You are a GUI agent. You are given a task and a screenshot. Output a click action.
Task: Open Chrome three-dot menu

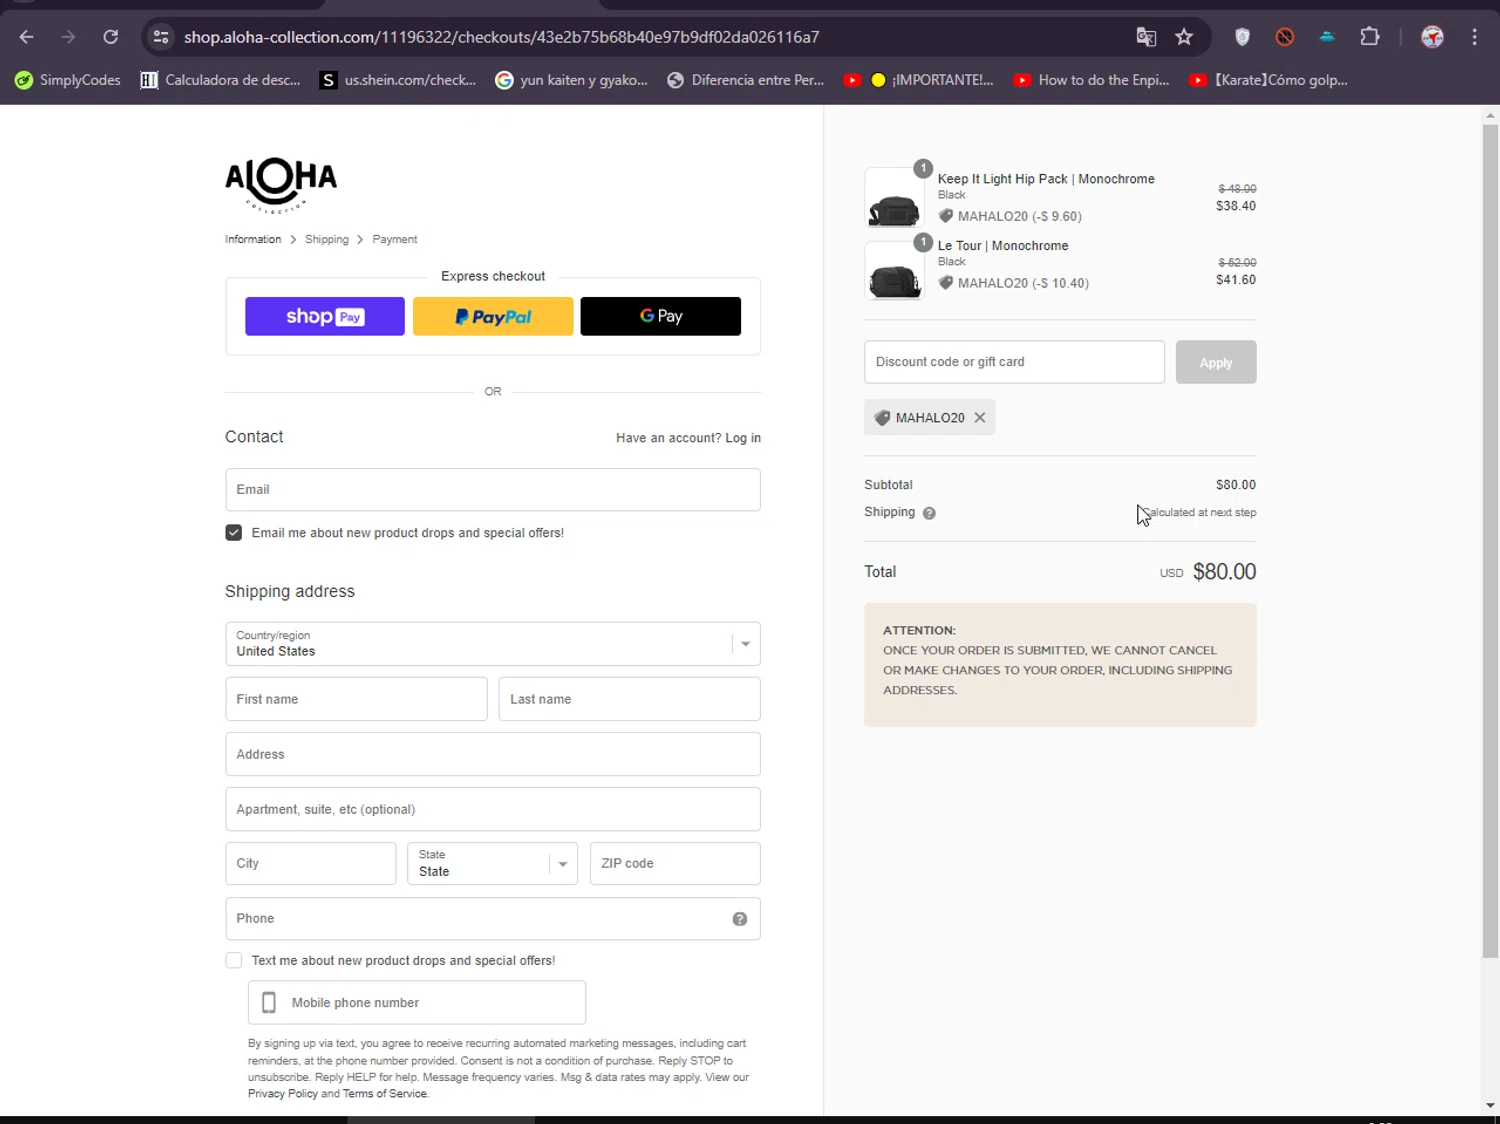point(1475,37)
